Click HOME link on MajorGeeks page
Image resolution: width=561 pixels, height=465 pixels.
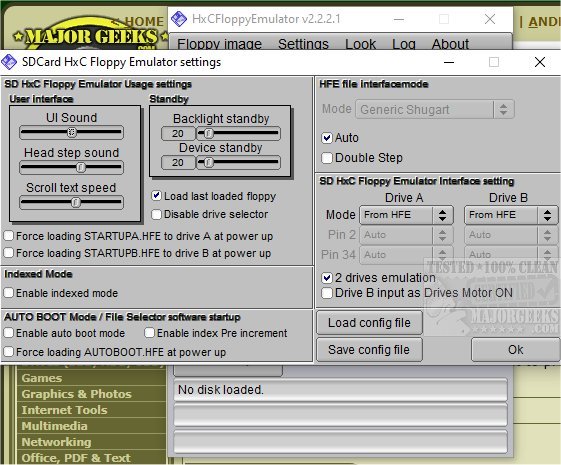pos(144,21)
